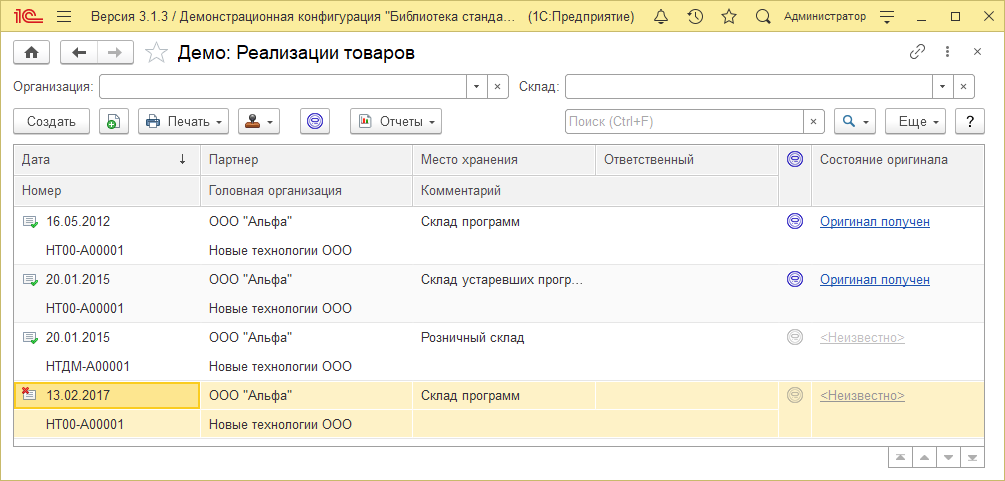Open Печать dropdown menu
The width and height of the screenshot is (1005, 481).
pos(183,121)
